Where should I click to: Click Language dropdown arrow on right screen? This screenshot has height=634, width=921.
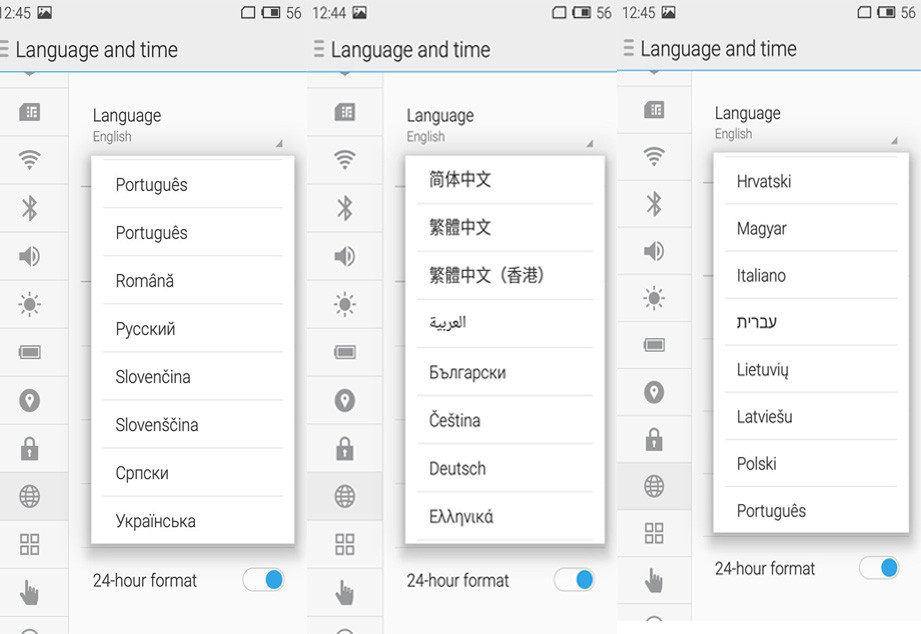tap(896, 142)
